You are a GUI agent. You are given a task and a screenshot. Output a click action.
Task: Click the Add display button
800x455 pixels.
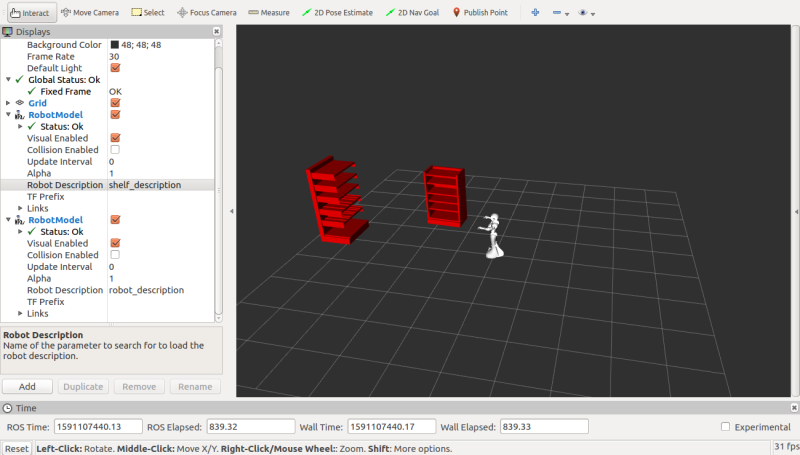(x=27, y=387)
